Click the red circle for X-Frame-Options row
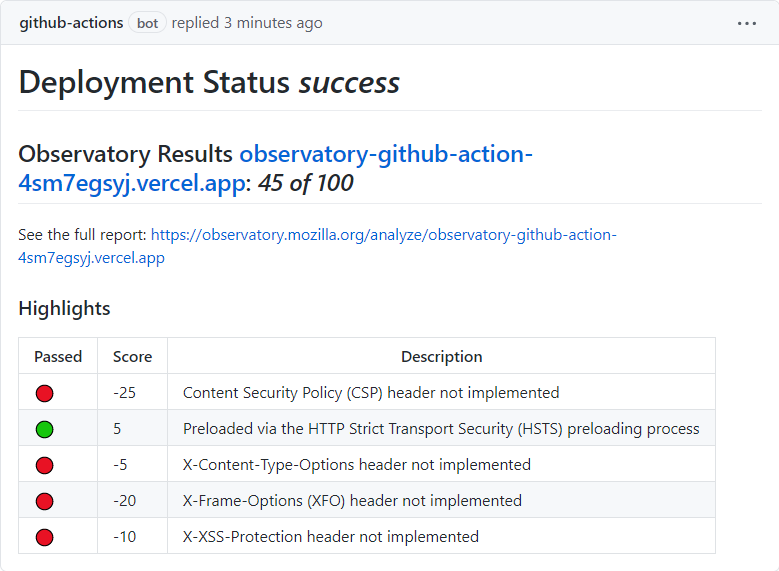This screenshot has width=779, height=571. [x=44, y=501]
